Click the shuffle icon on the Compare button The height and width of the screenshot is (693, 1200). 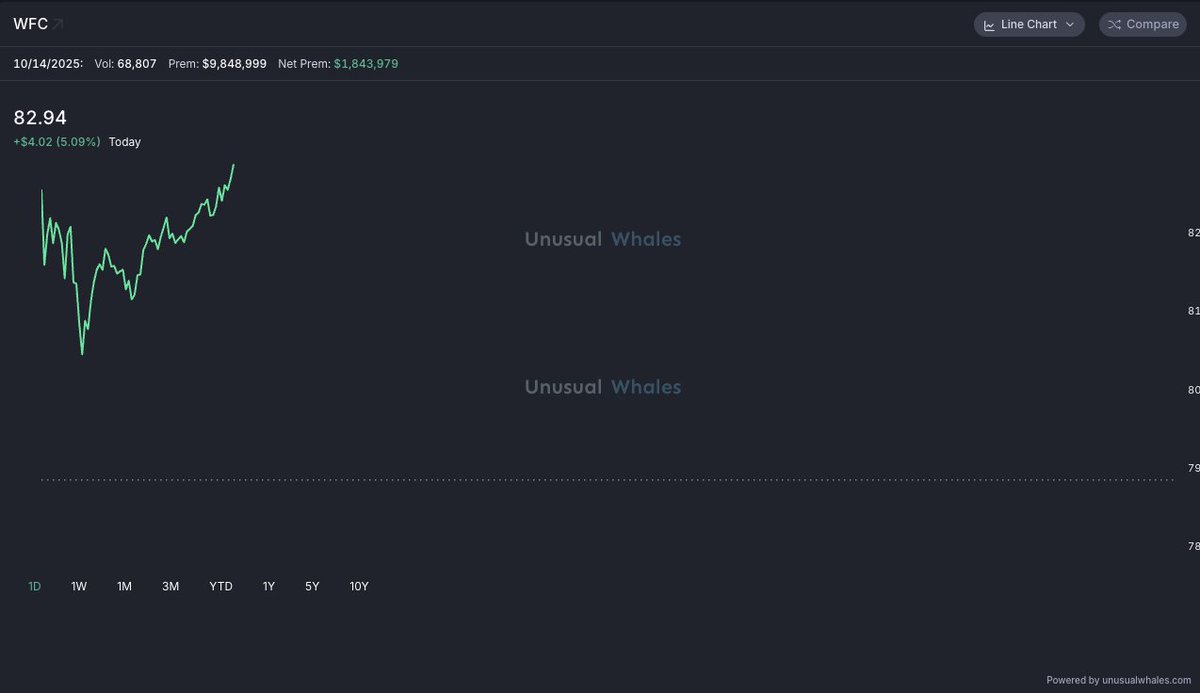(1114, 24)
